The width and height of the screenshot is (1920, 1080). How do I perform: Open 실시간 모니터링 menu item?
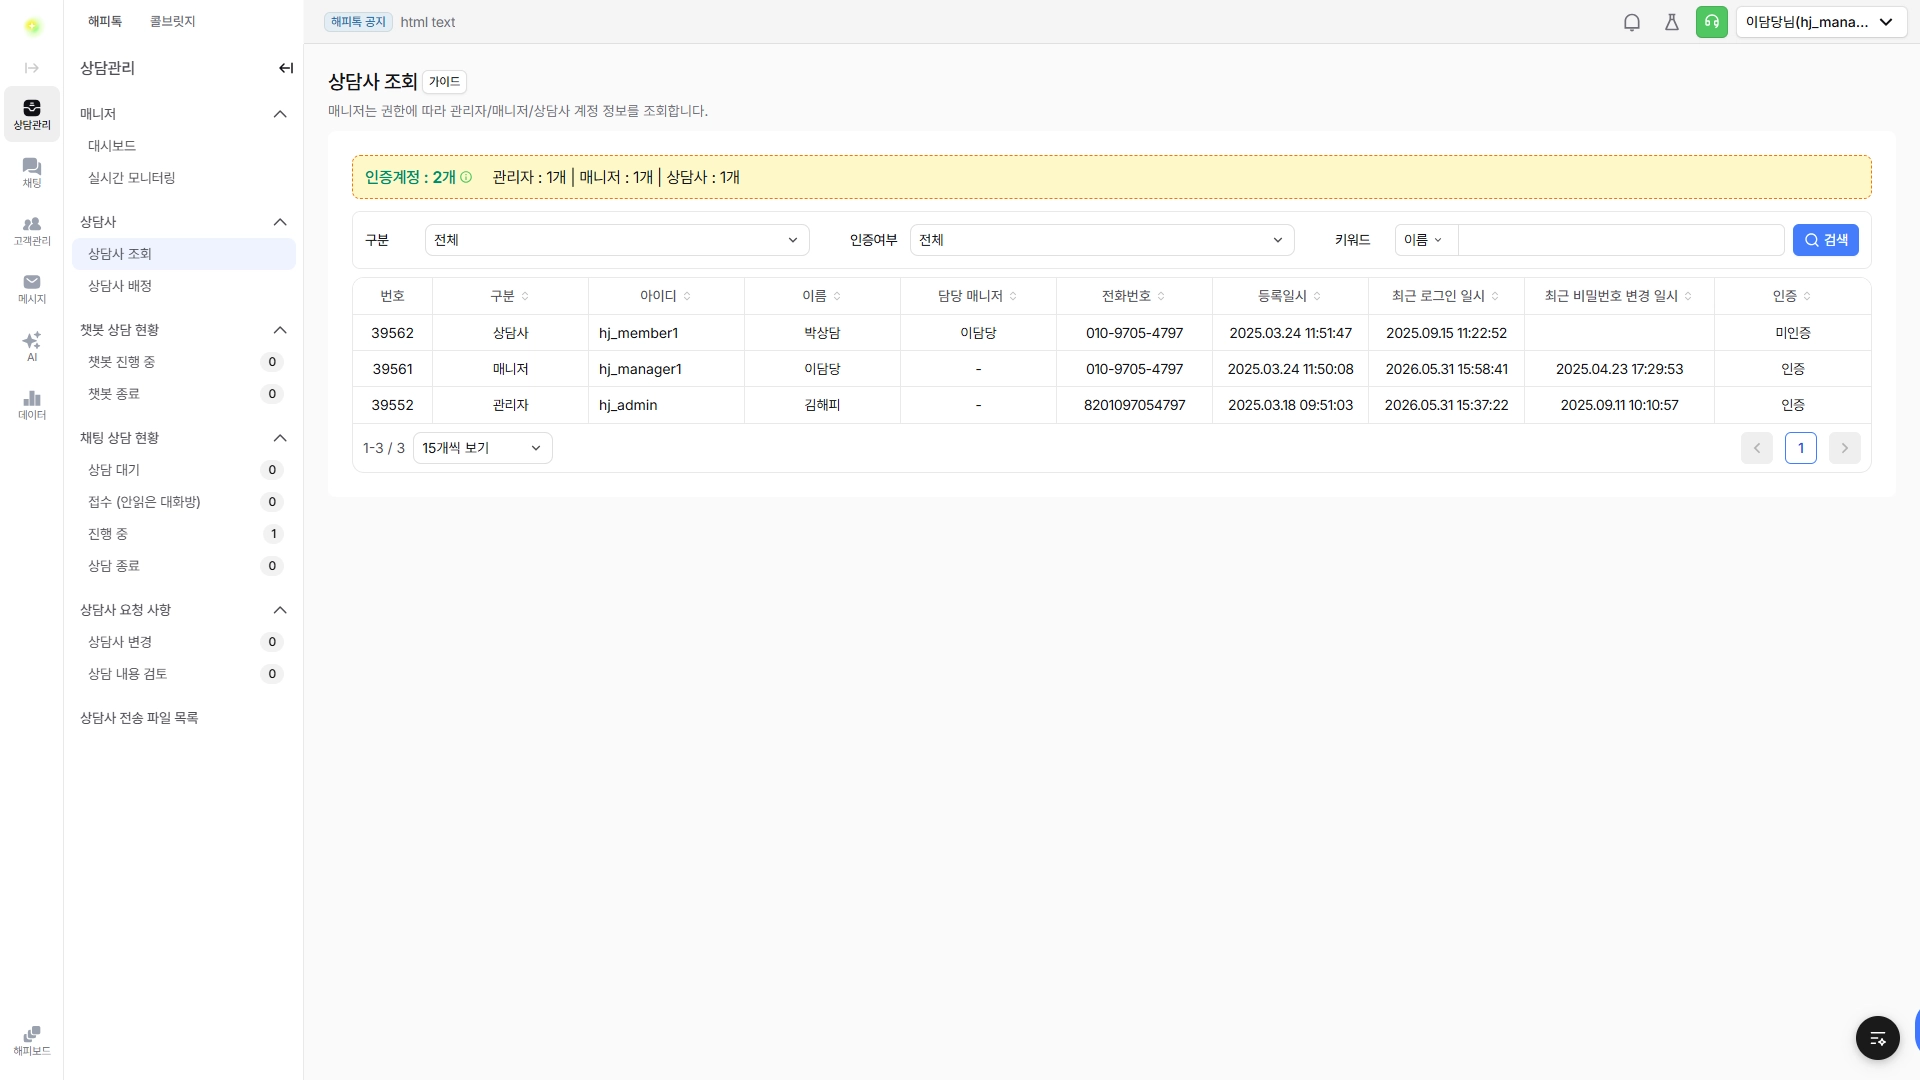(184, 178)
